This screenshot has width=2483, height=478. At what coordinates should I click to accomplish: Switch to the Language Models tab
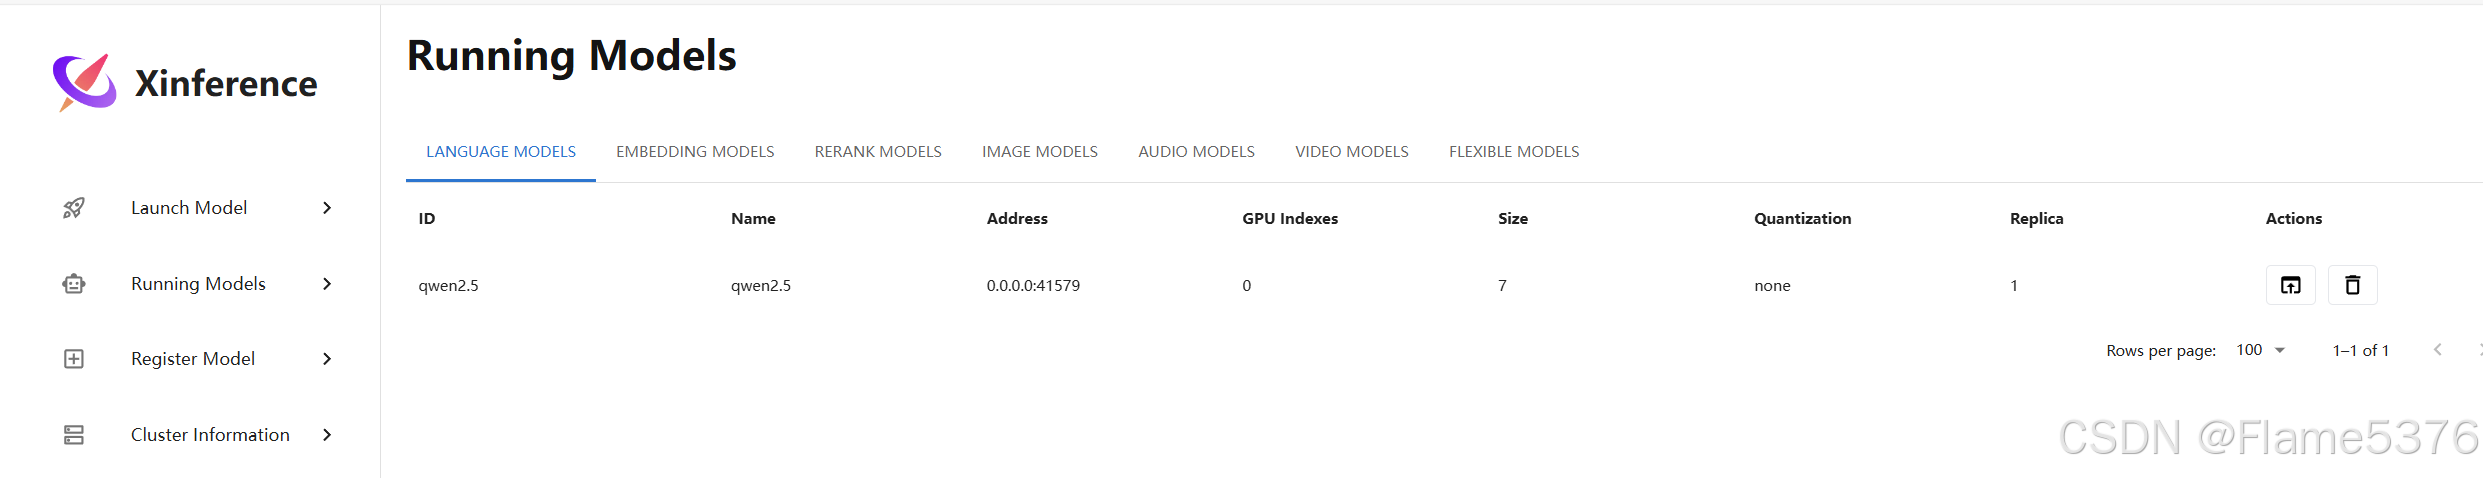click(x=501, y=152)
